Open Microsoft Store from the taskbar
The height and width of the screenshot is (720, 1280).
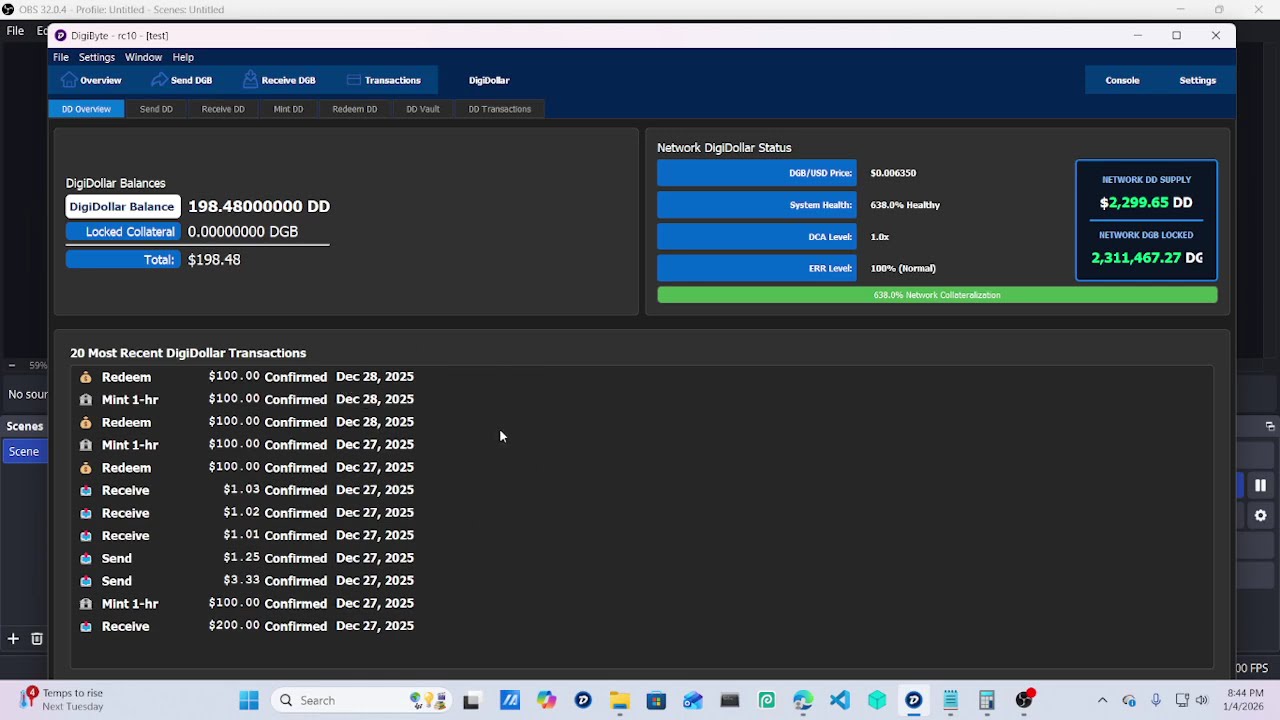[x=656, y=700]
